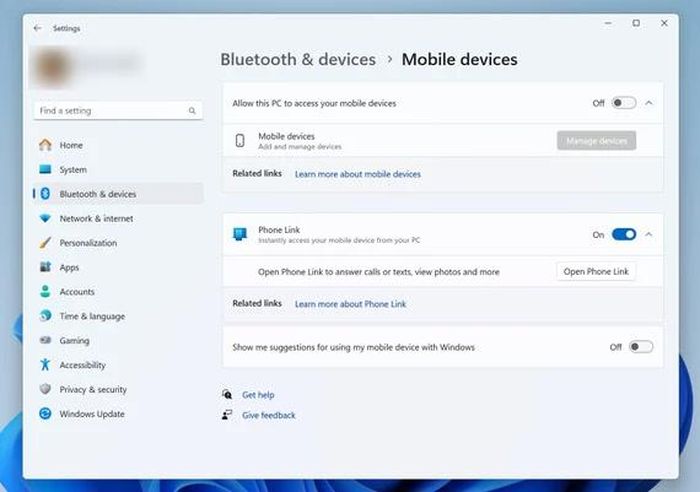700x492 pixels.
Task: Click the Network & internet wifi icon
Action: tap(45, 218)
